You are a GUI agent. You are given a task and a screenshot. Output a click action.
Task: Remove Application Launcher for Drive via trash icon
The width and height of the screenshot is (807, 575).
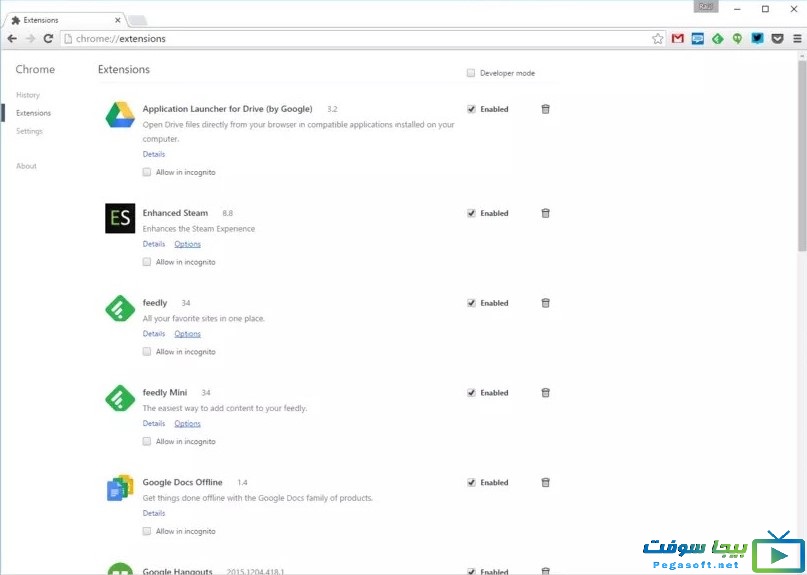[546, 109]
